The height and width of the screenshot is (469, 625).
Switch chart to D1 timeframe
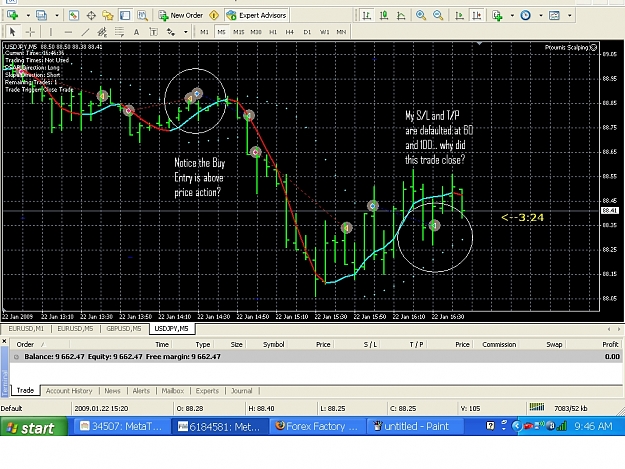click(x=307, y=32)
